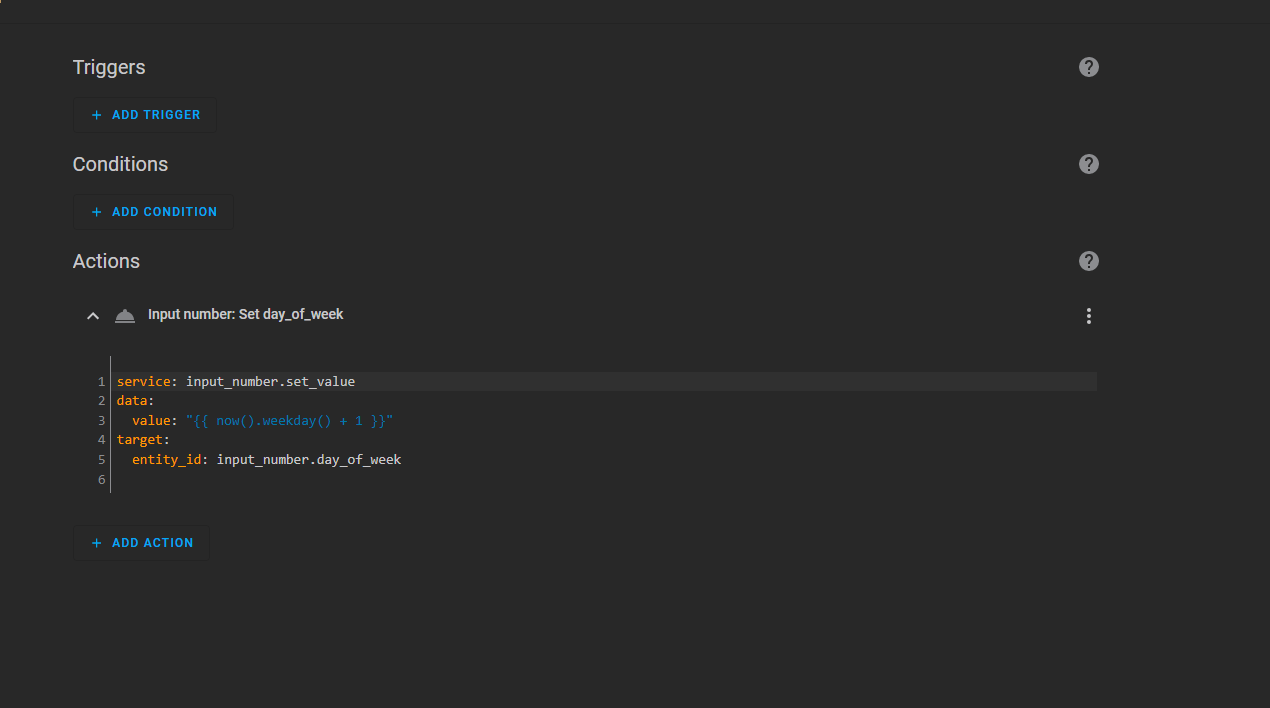The height and width of the screenshot is (708, 1270).
Task: Collapse the Input number: Set day_of_week action
Action: (93, 315)
